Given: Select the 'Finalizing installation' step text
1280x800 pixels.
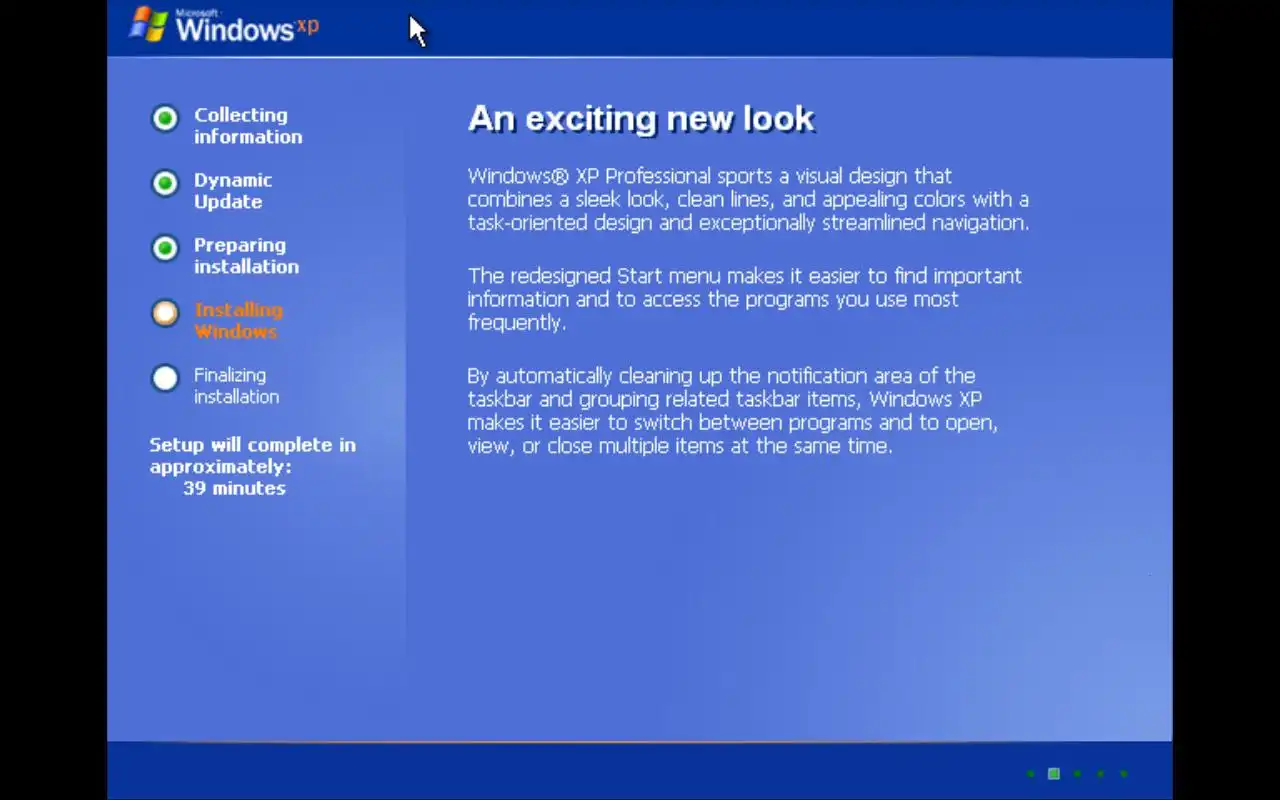Looking at the screenshot, I should (236, 386).
